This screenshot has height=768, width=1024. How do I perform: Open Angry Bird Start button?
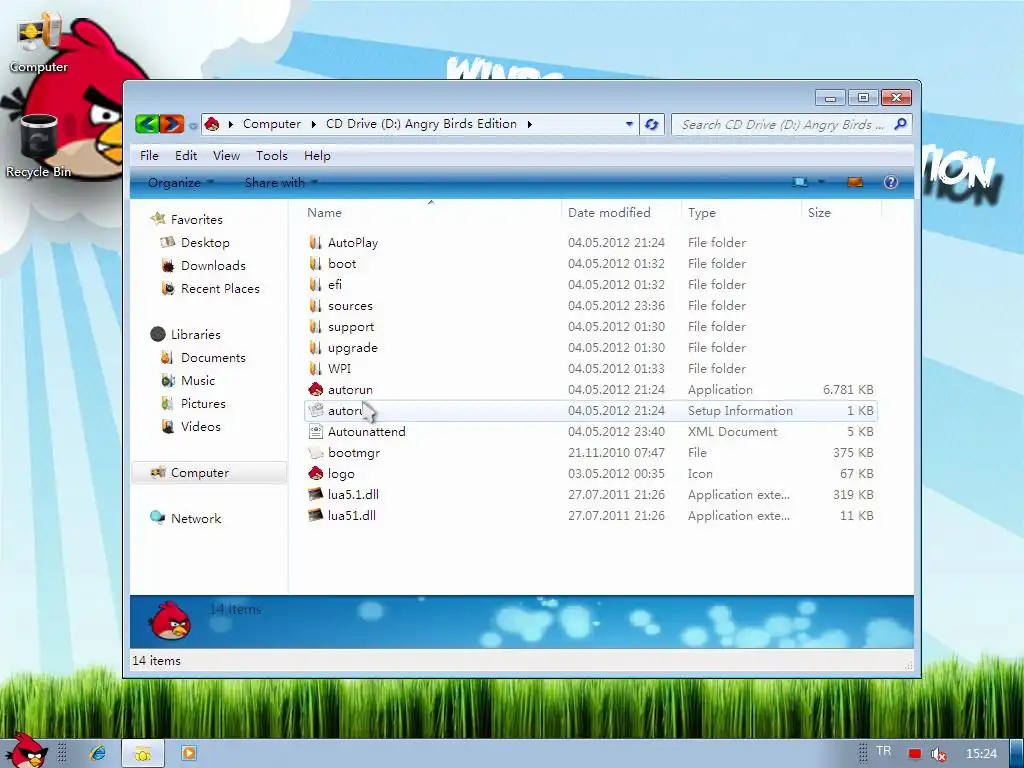[x=26, y=751]
